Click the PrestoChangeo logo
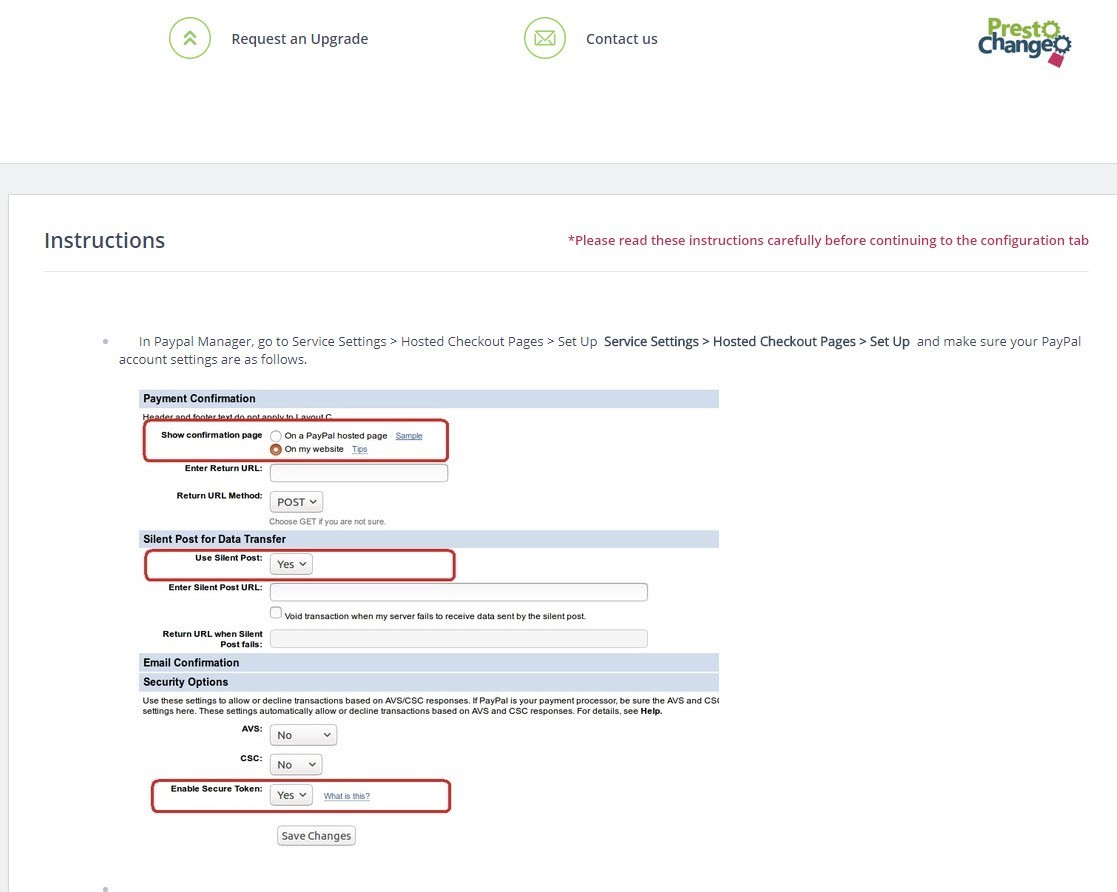The width and height of the screenshot is (1117, 892). coord(1024,42)
